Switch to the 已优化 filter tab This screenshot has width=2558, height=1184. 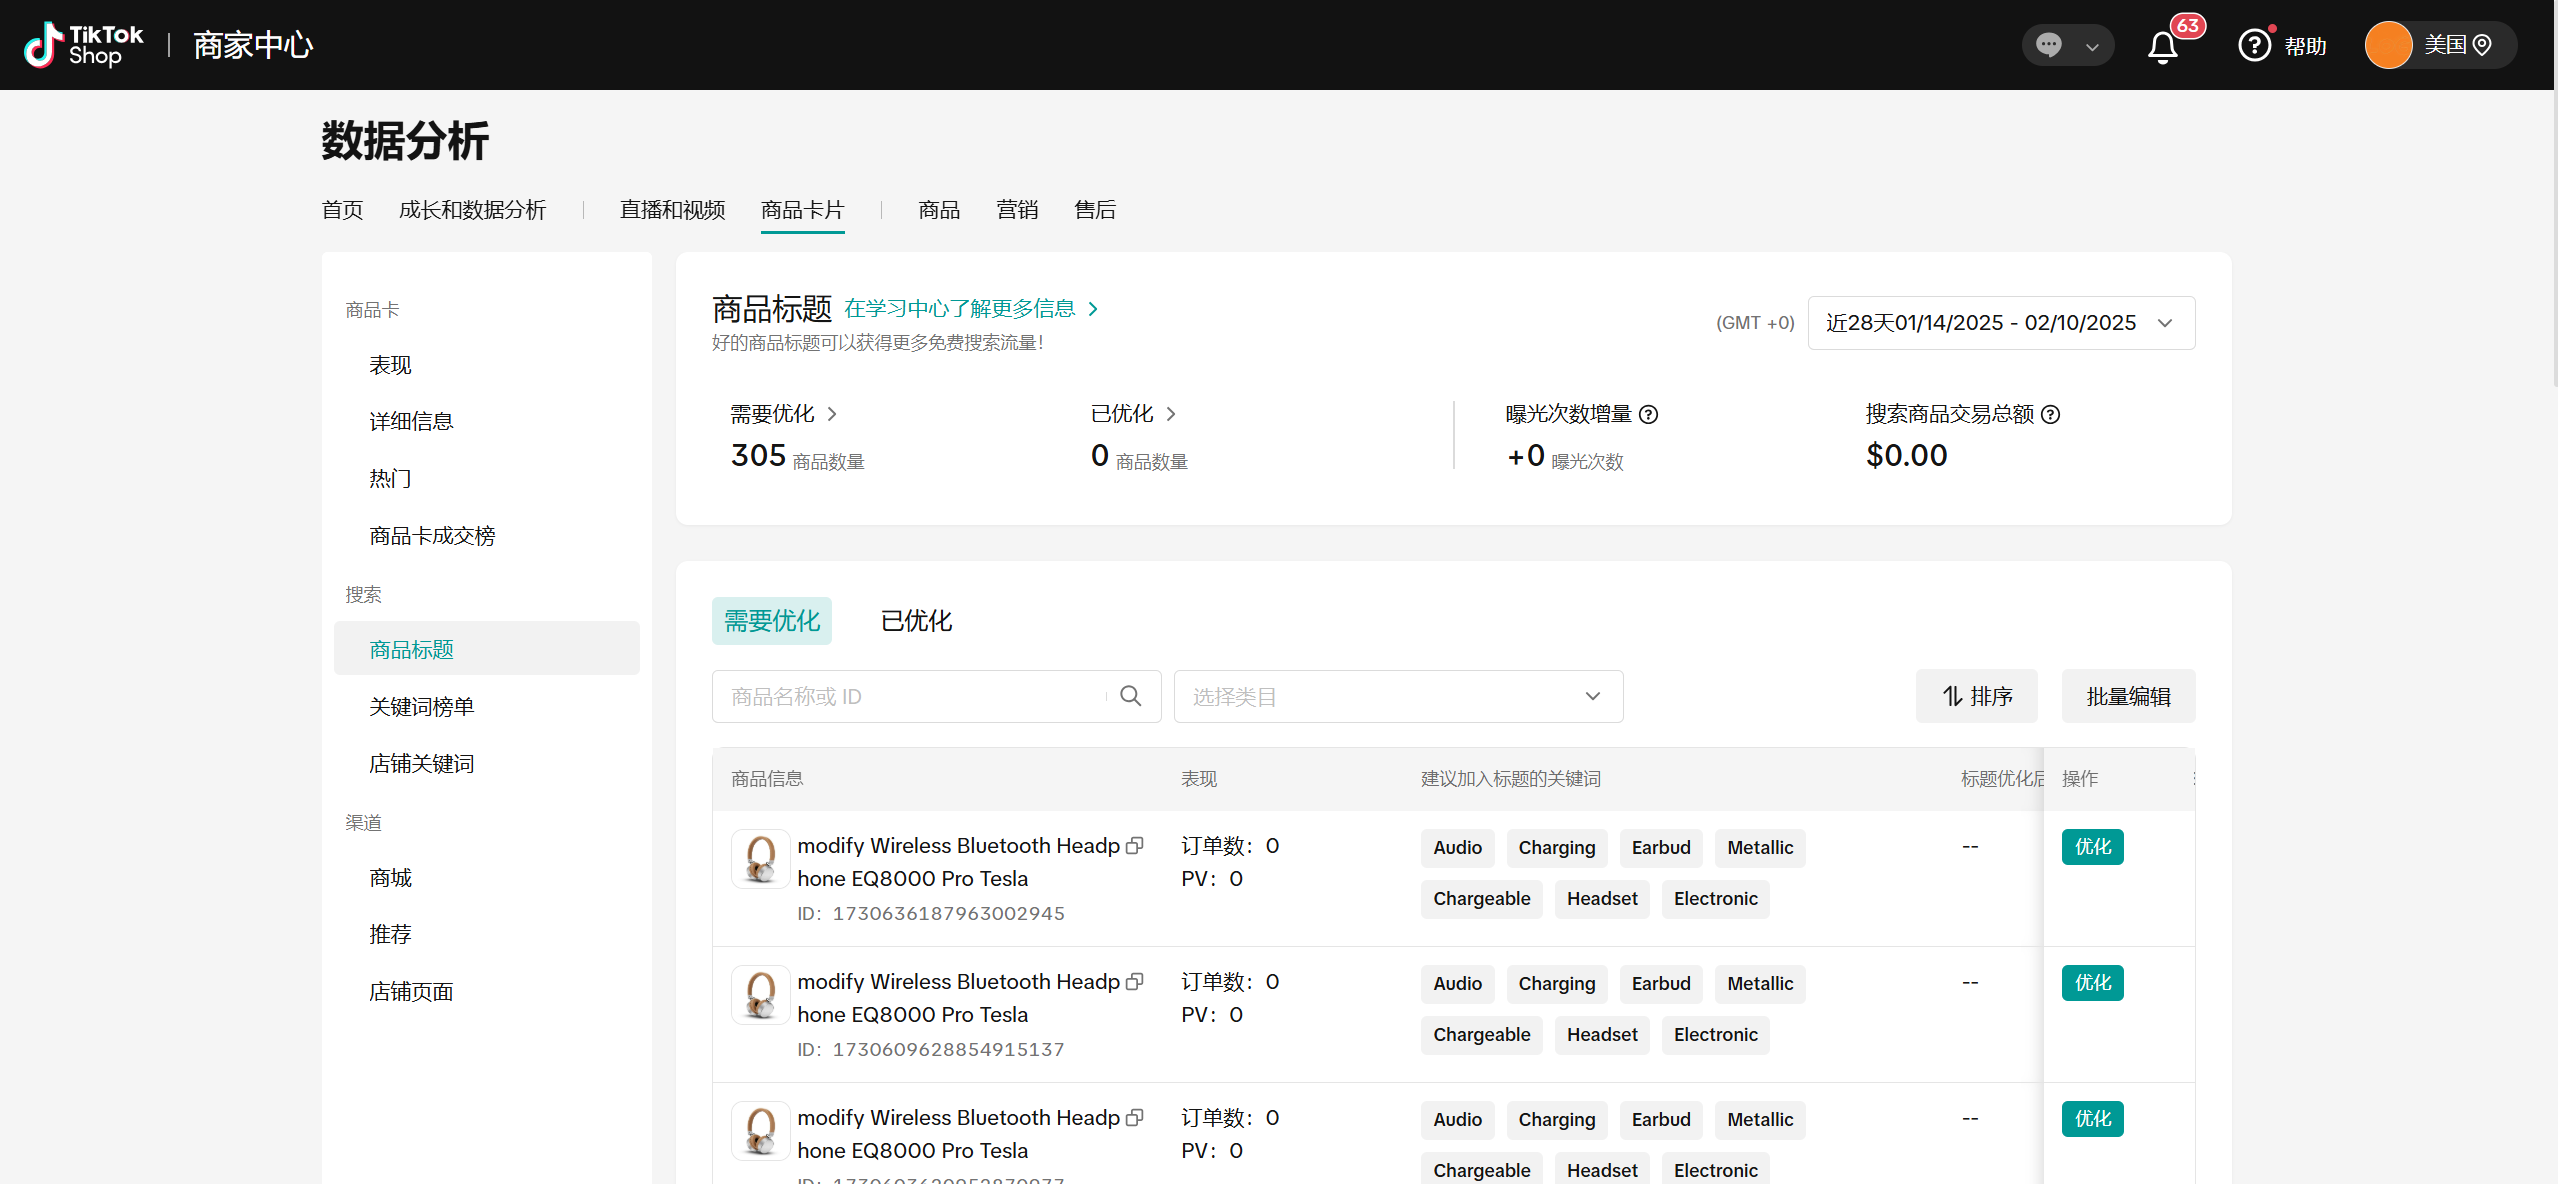[x=915, y=620]
